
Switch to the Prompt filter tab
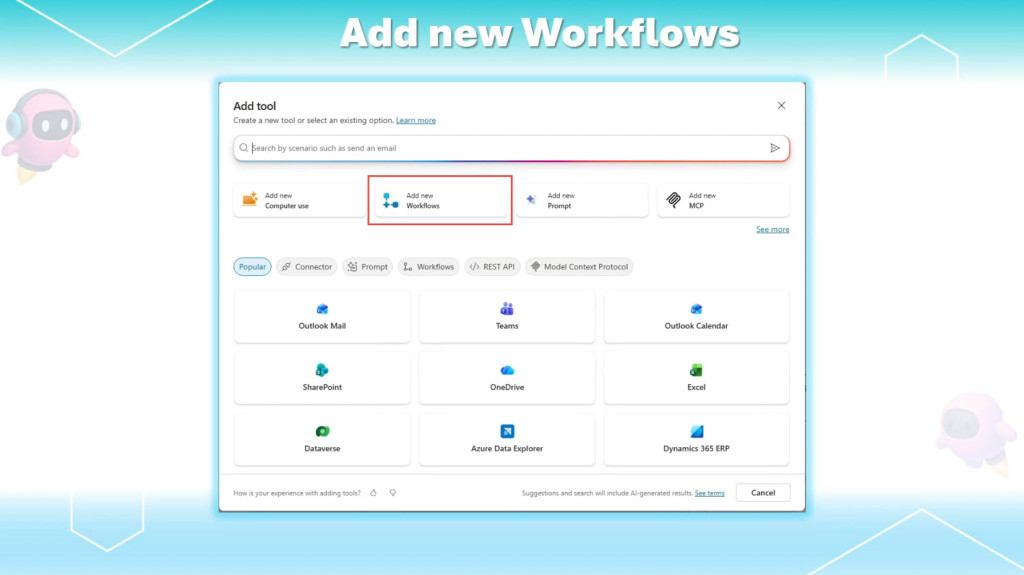click(367, 267)
